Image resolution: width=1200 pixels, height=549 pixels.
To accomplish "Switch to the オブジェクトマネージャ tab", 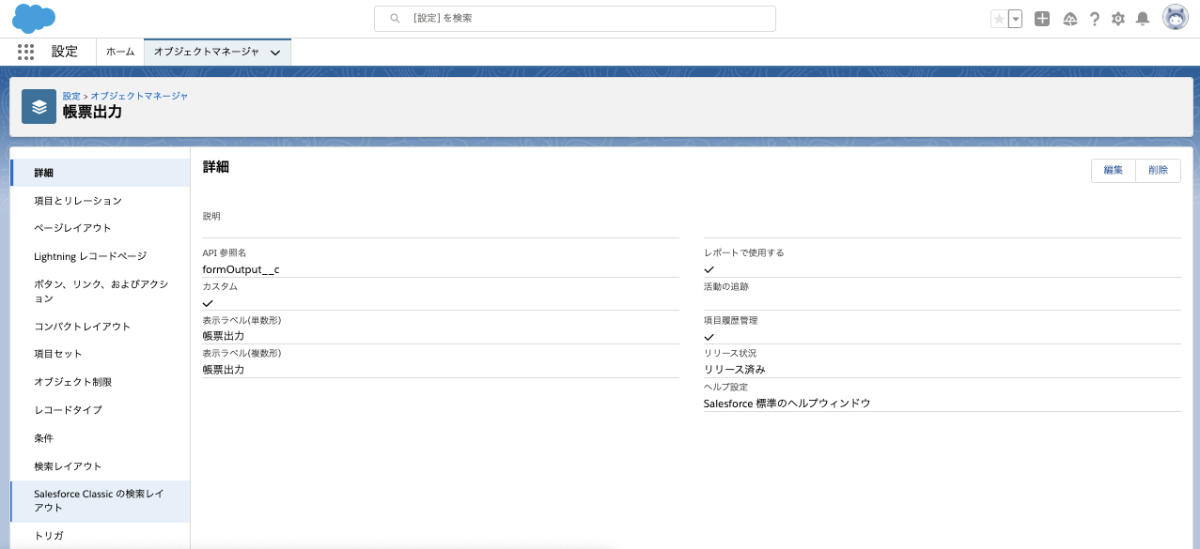I will click(x=206, y=52).
